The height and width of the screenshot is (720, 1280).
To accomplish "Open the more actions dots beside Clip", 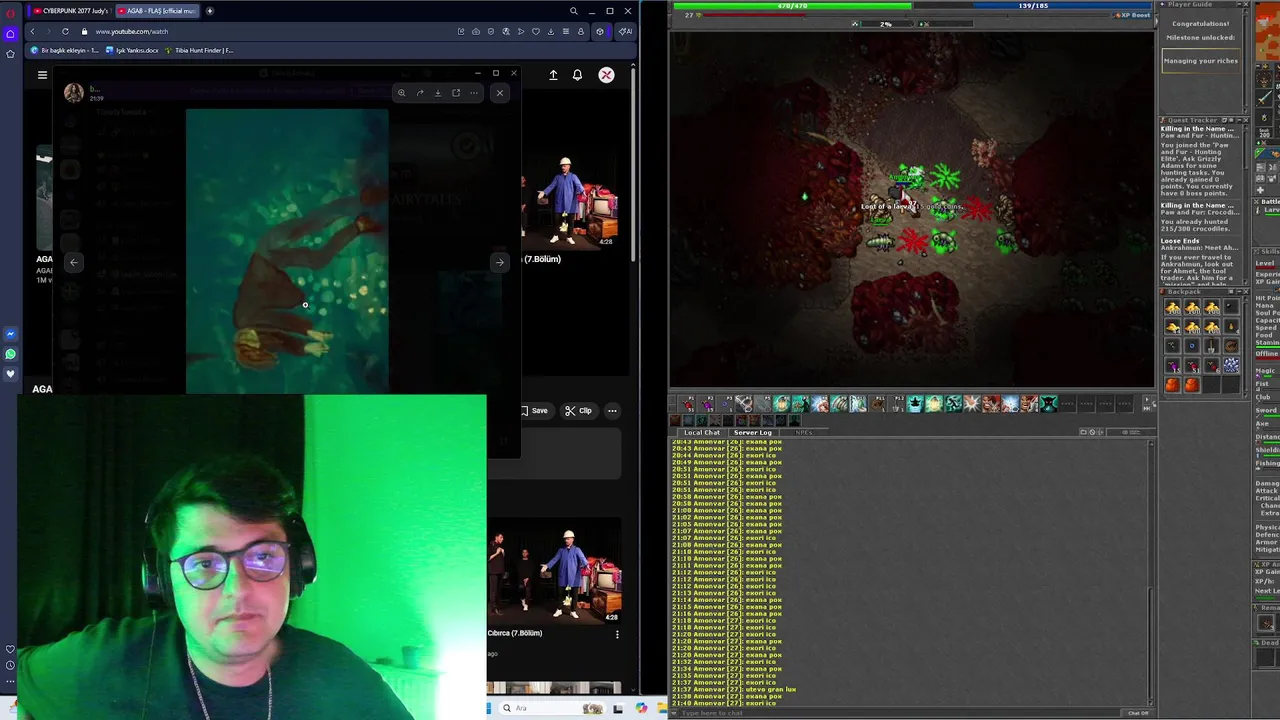I will click(x=612, y=411).
